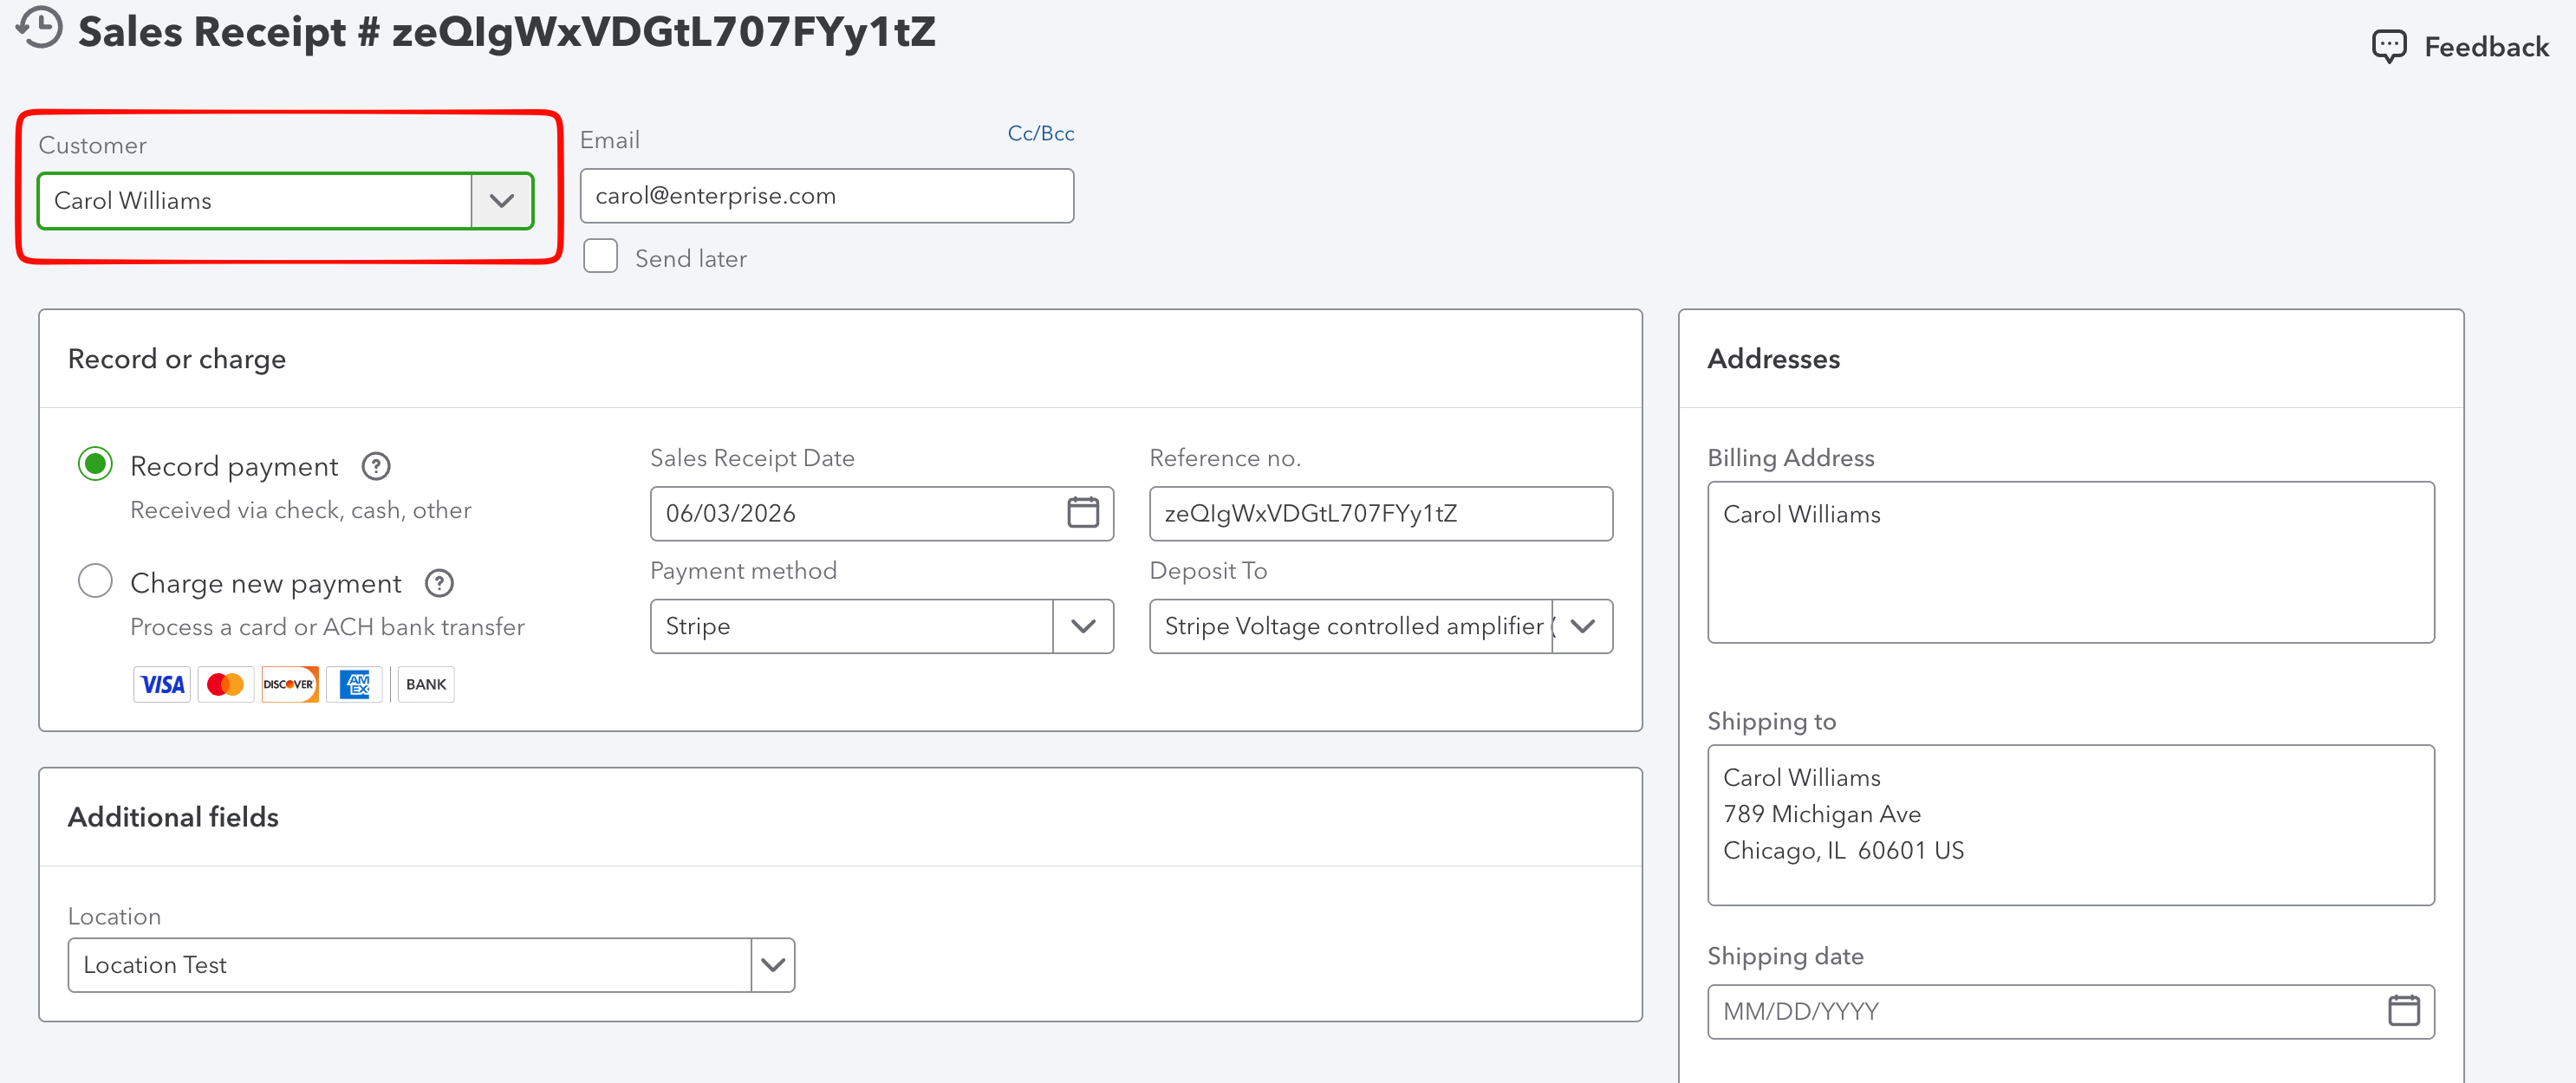Select the Charge new payment option
The height and width of the screenshot is (1083, 2576).
[95, 581]
